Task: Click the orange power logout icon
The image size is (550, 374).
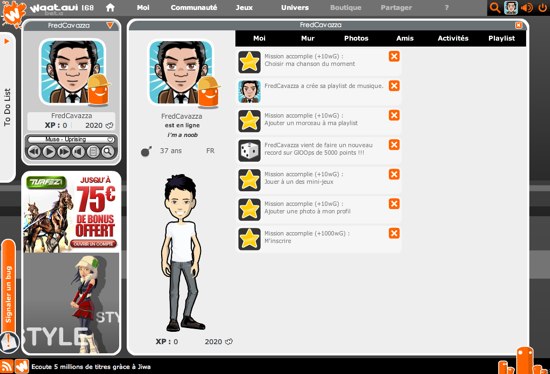Action: (542, 8)
